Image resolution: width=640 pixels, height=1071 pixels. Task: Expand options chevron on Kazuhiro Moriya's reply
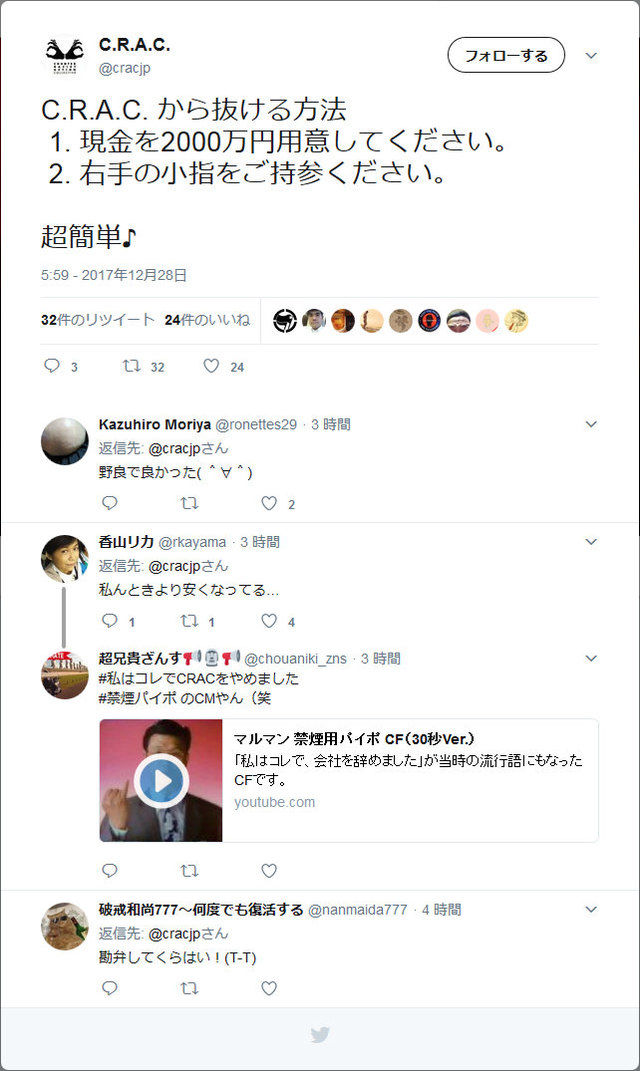pos(592,424)
